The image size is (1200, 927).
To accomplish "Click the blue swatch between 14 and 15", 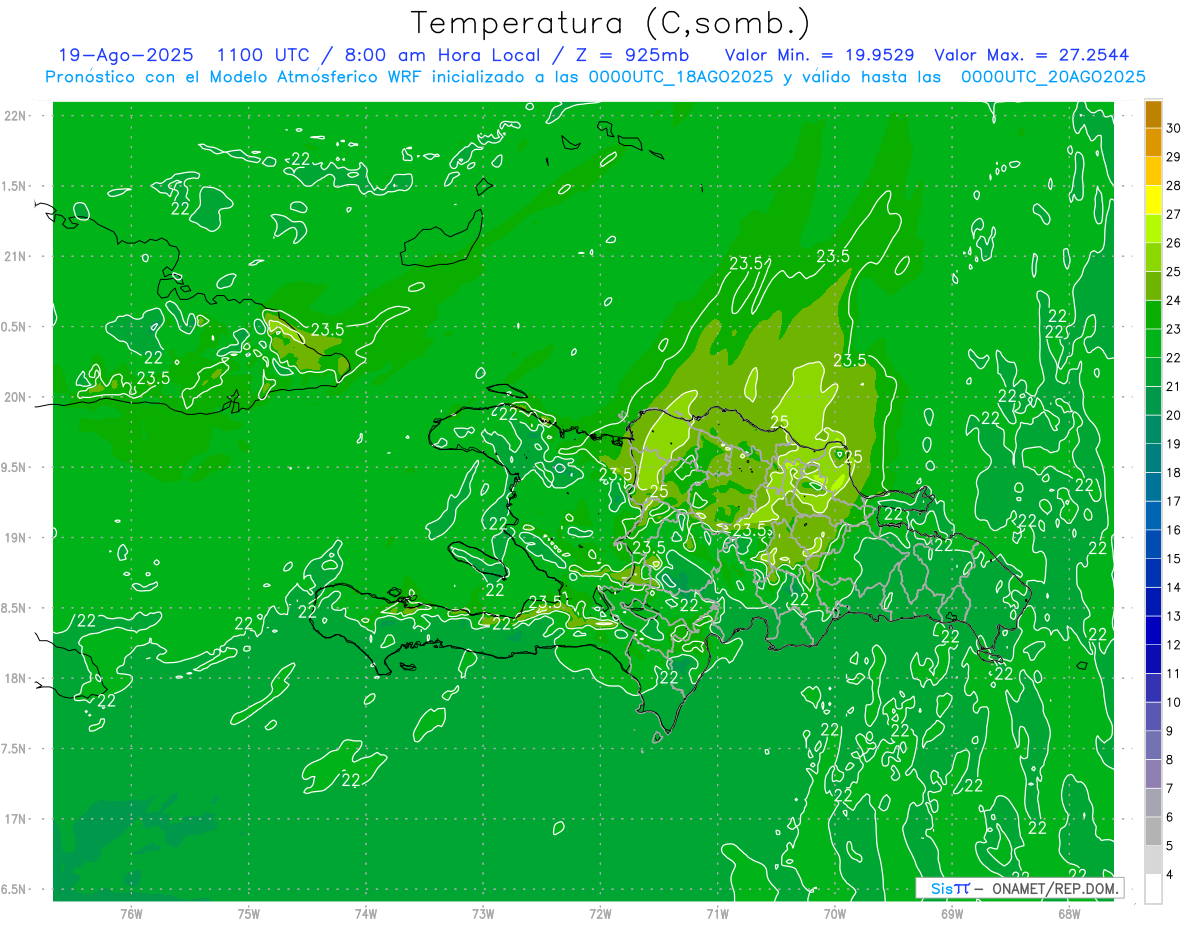I will [1153, 573].
